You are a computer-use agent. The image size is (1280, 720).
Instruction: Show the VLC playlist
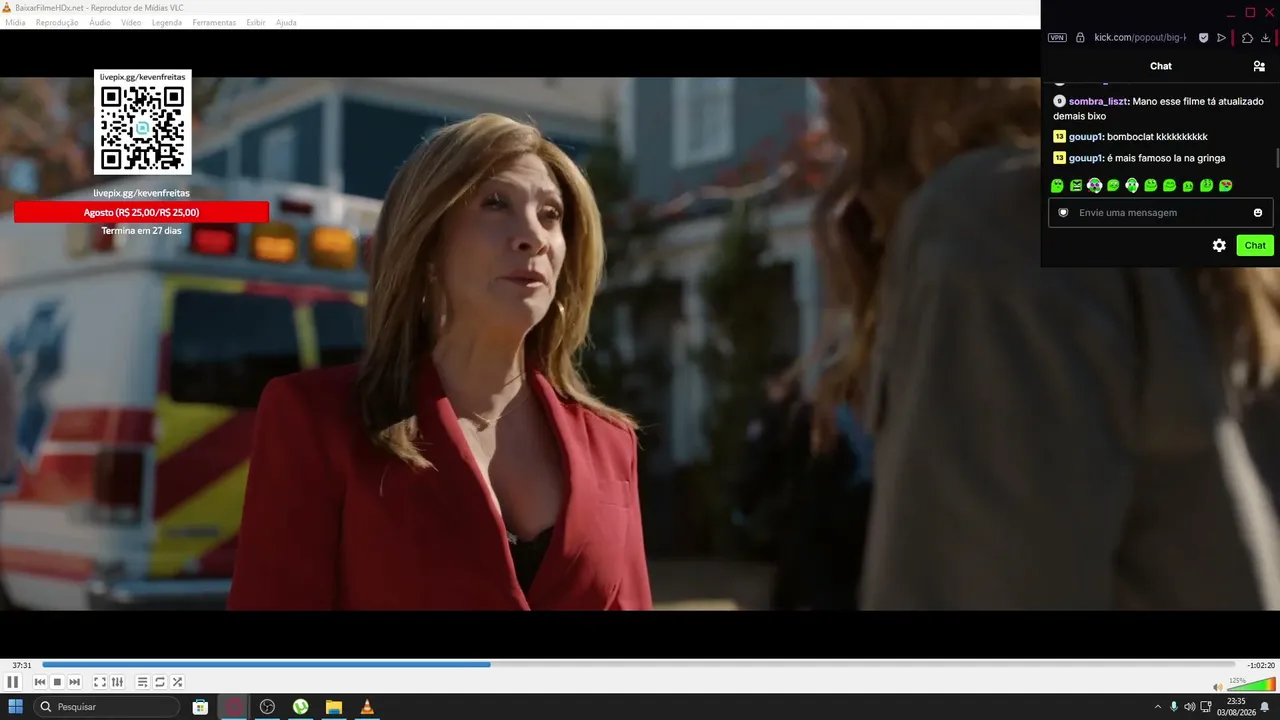(x=142, y=682)
